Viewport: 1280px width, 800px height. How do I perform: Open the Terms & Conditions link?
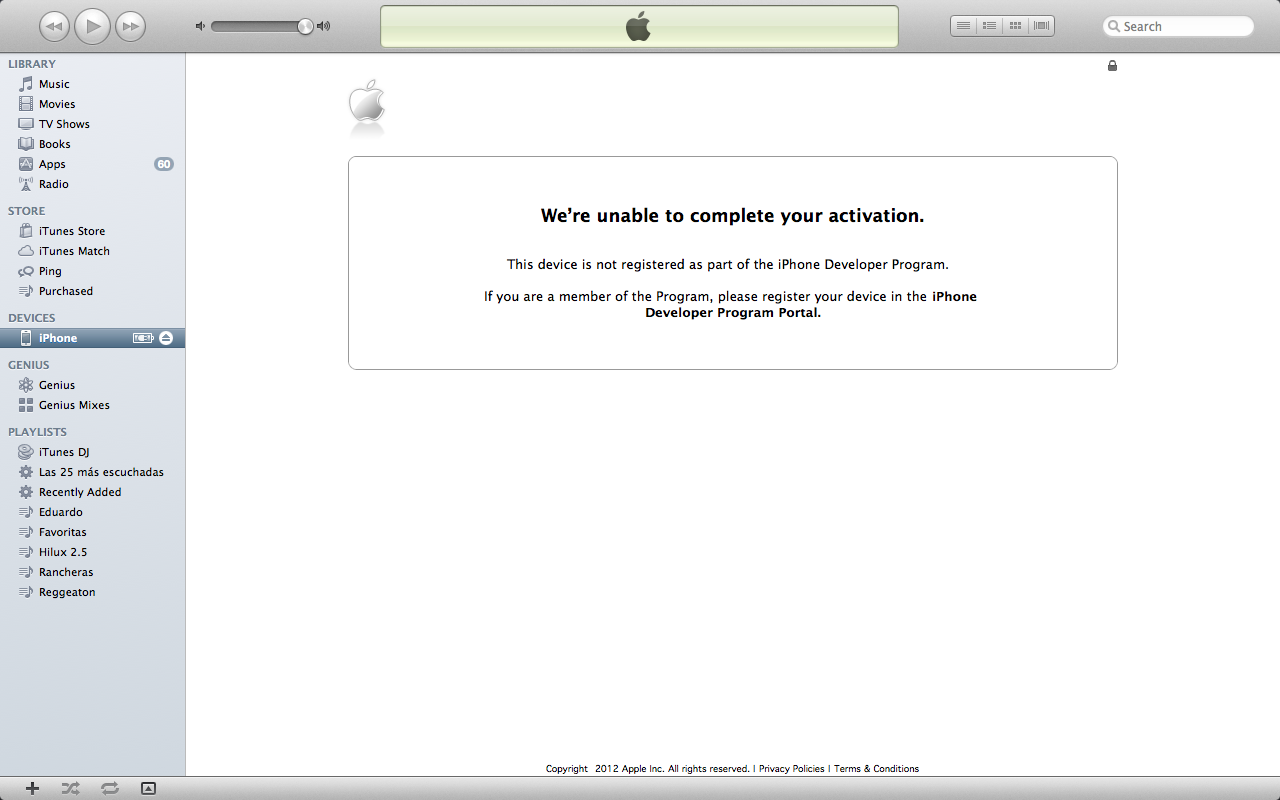(876, 769)
